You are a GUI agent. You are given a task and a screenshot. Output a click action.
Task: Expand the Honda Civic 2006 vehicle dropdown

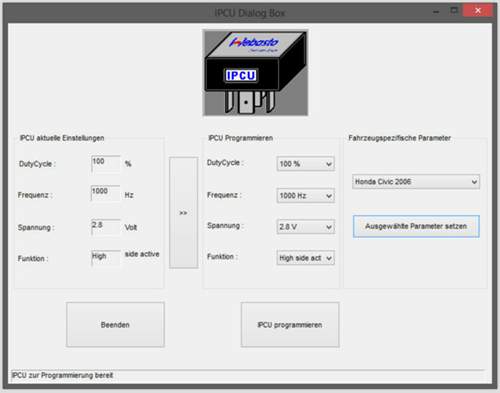click(416, 182)
